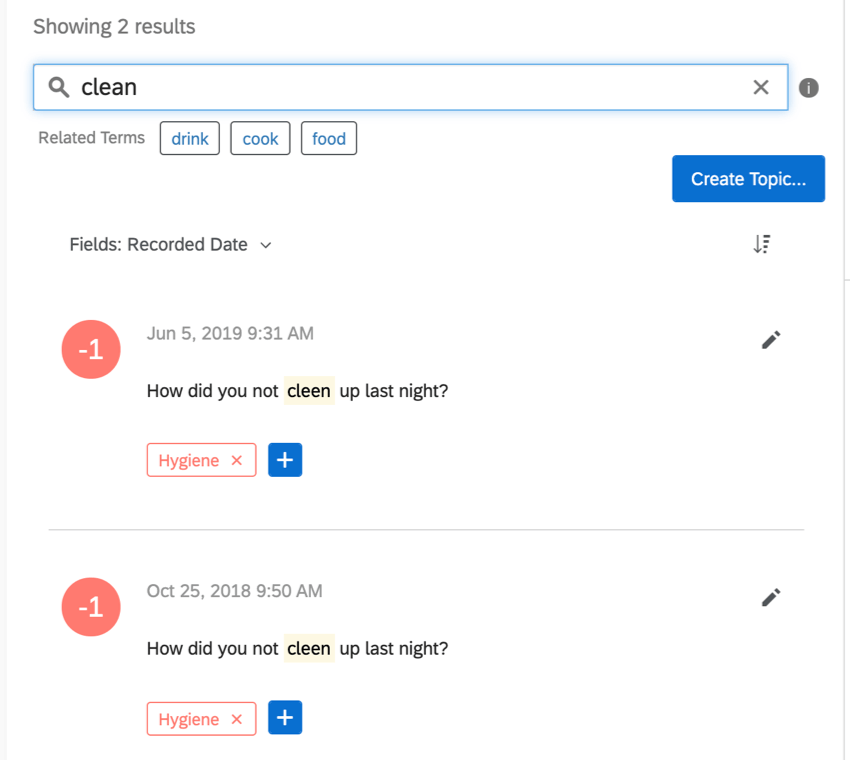Open the search info icon

tap(808, 87)
